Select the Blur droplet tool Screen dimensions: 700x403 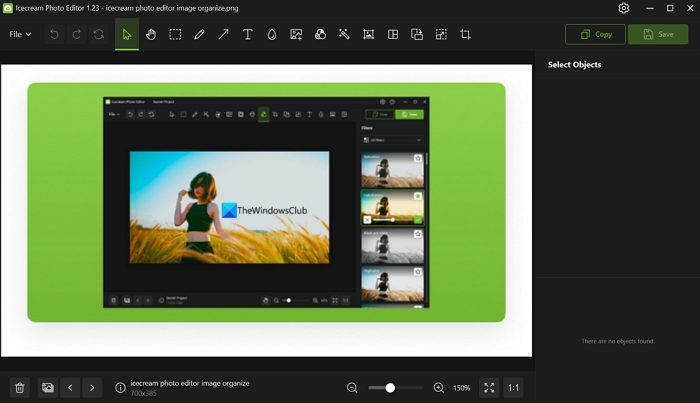(x=272, y=34)
